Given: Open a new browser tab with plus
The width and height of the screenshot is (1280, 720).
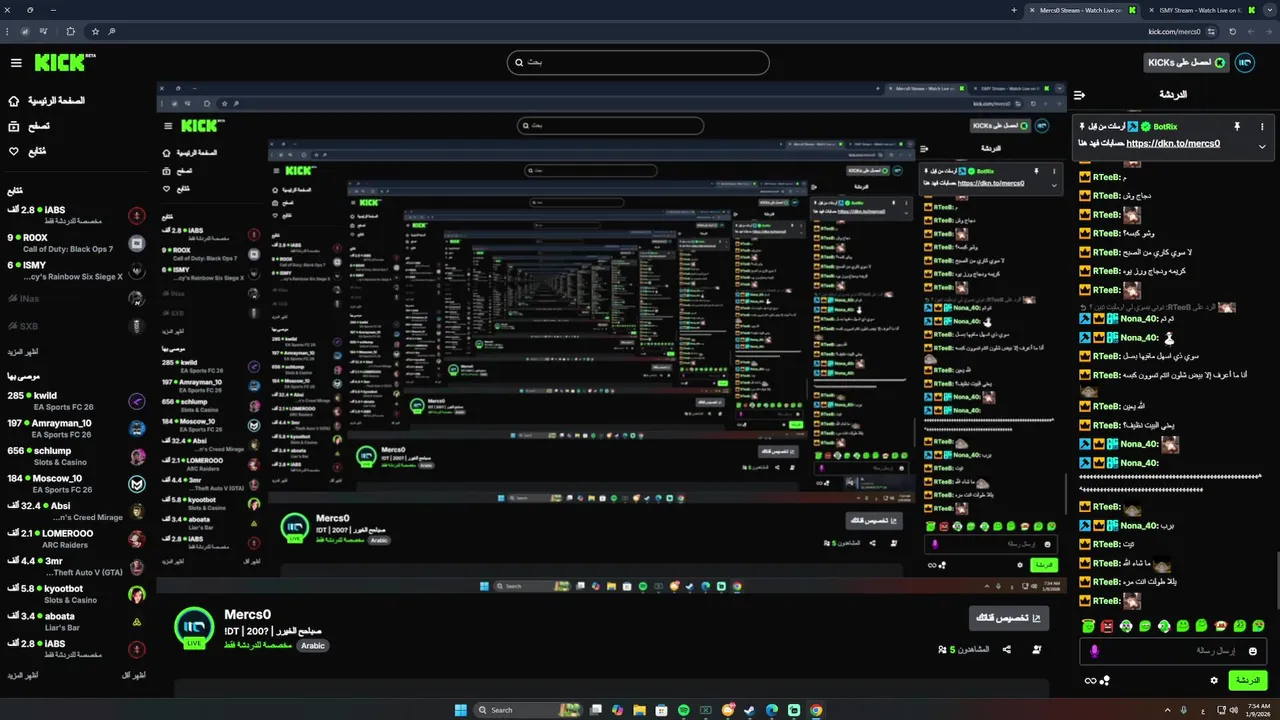Looking at the screenshot, I should coord(1014,10).
